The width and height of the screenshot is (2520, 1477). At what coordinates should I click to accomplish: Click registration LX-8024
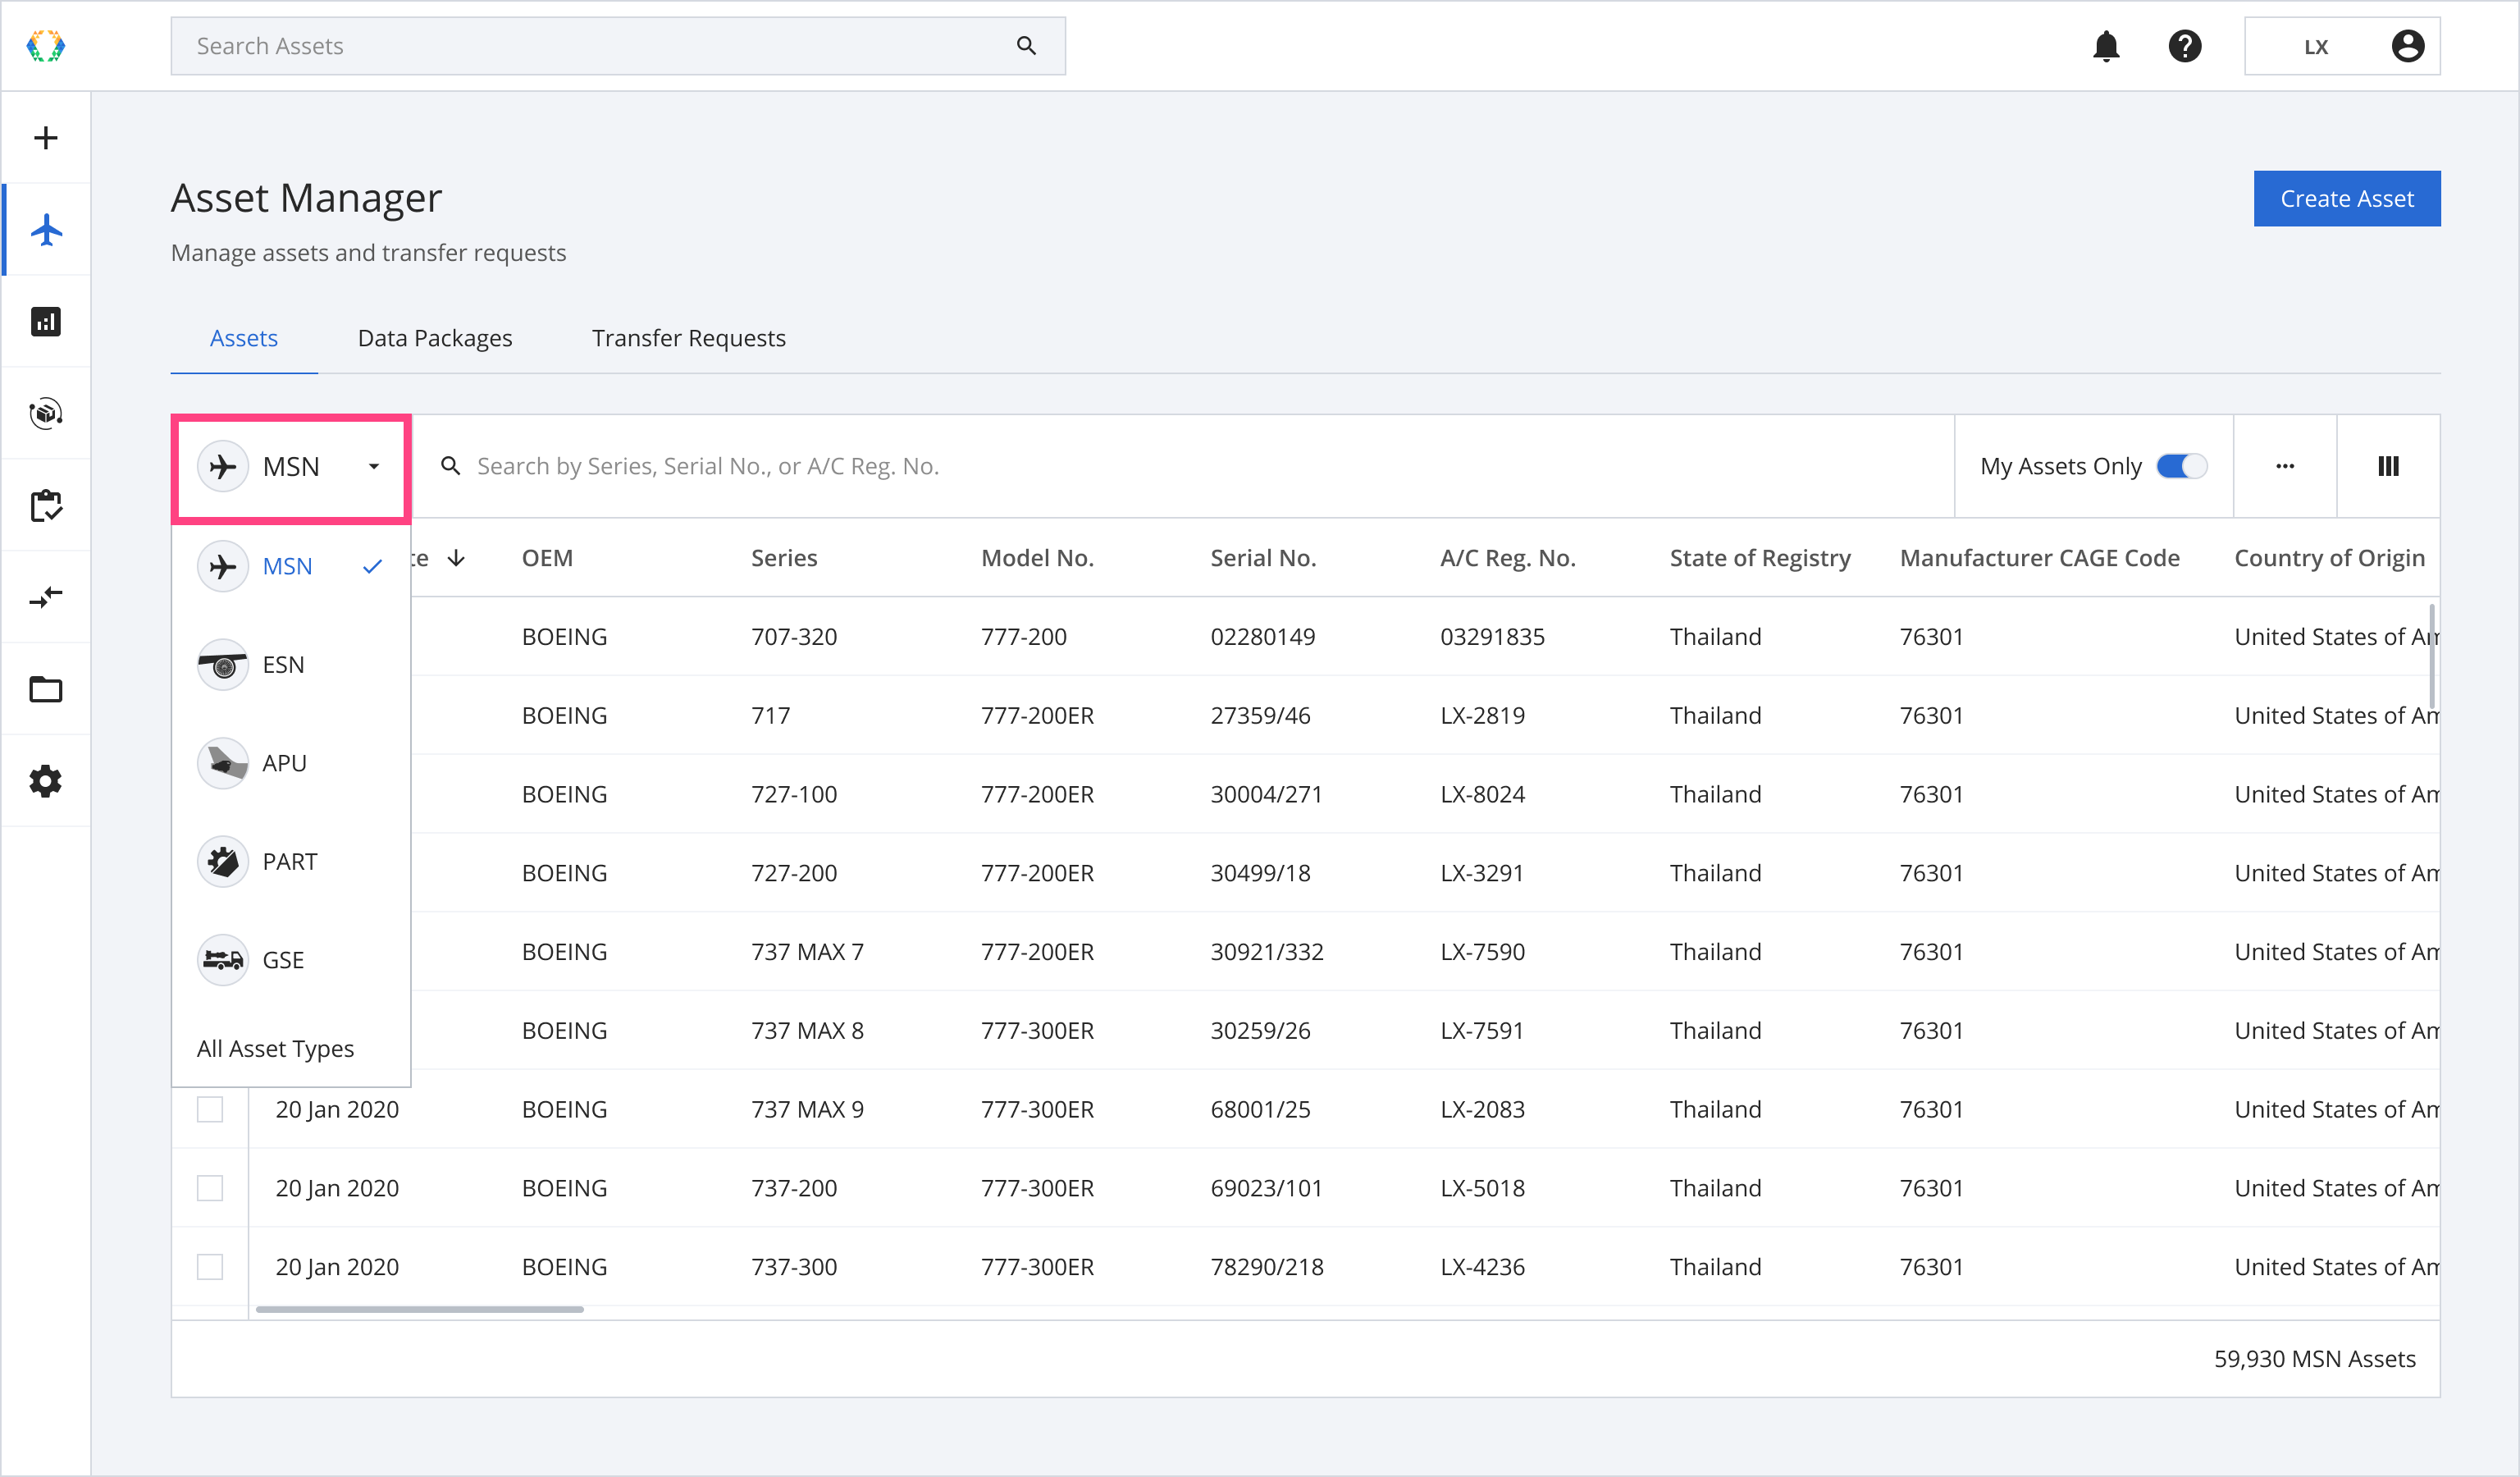pyautogui.click(x=1483, y=794)
